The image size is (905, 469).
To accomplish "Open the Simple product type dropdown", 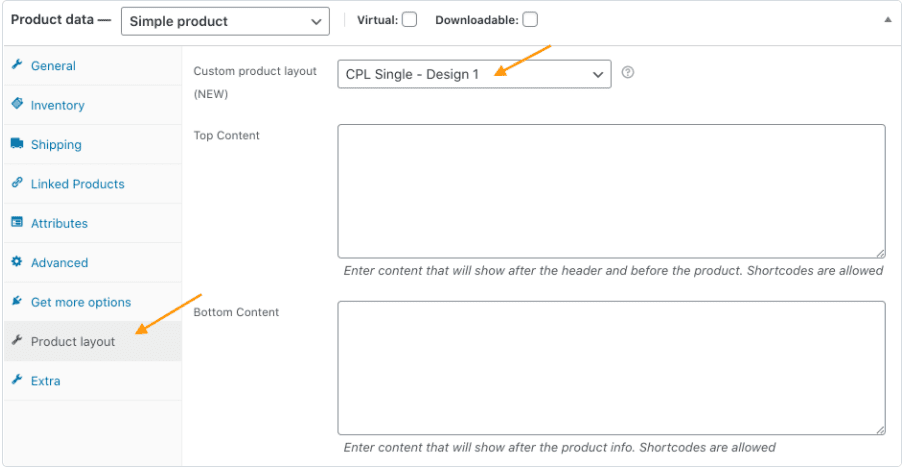I will pyautogui.click(x=225, y=21).
